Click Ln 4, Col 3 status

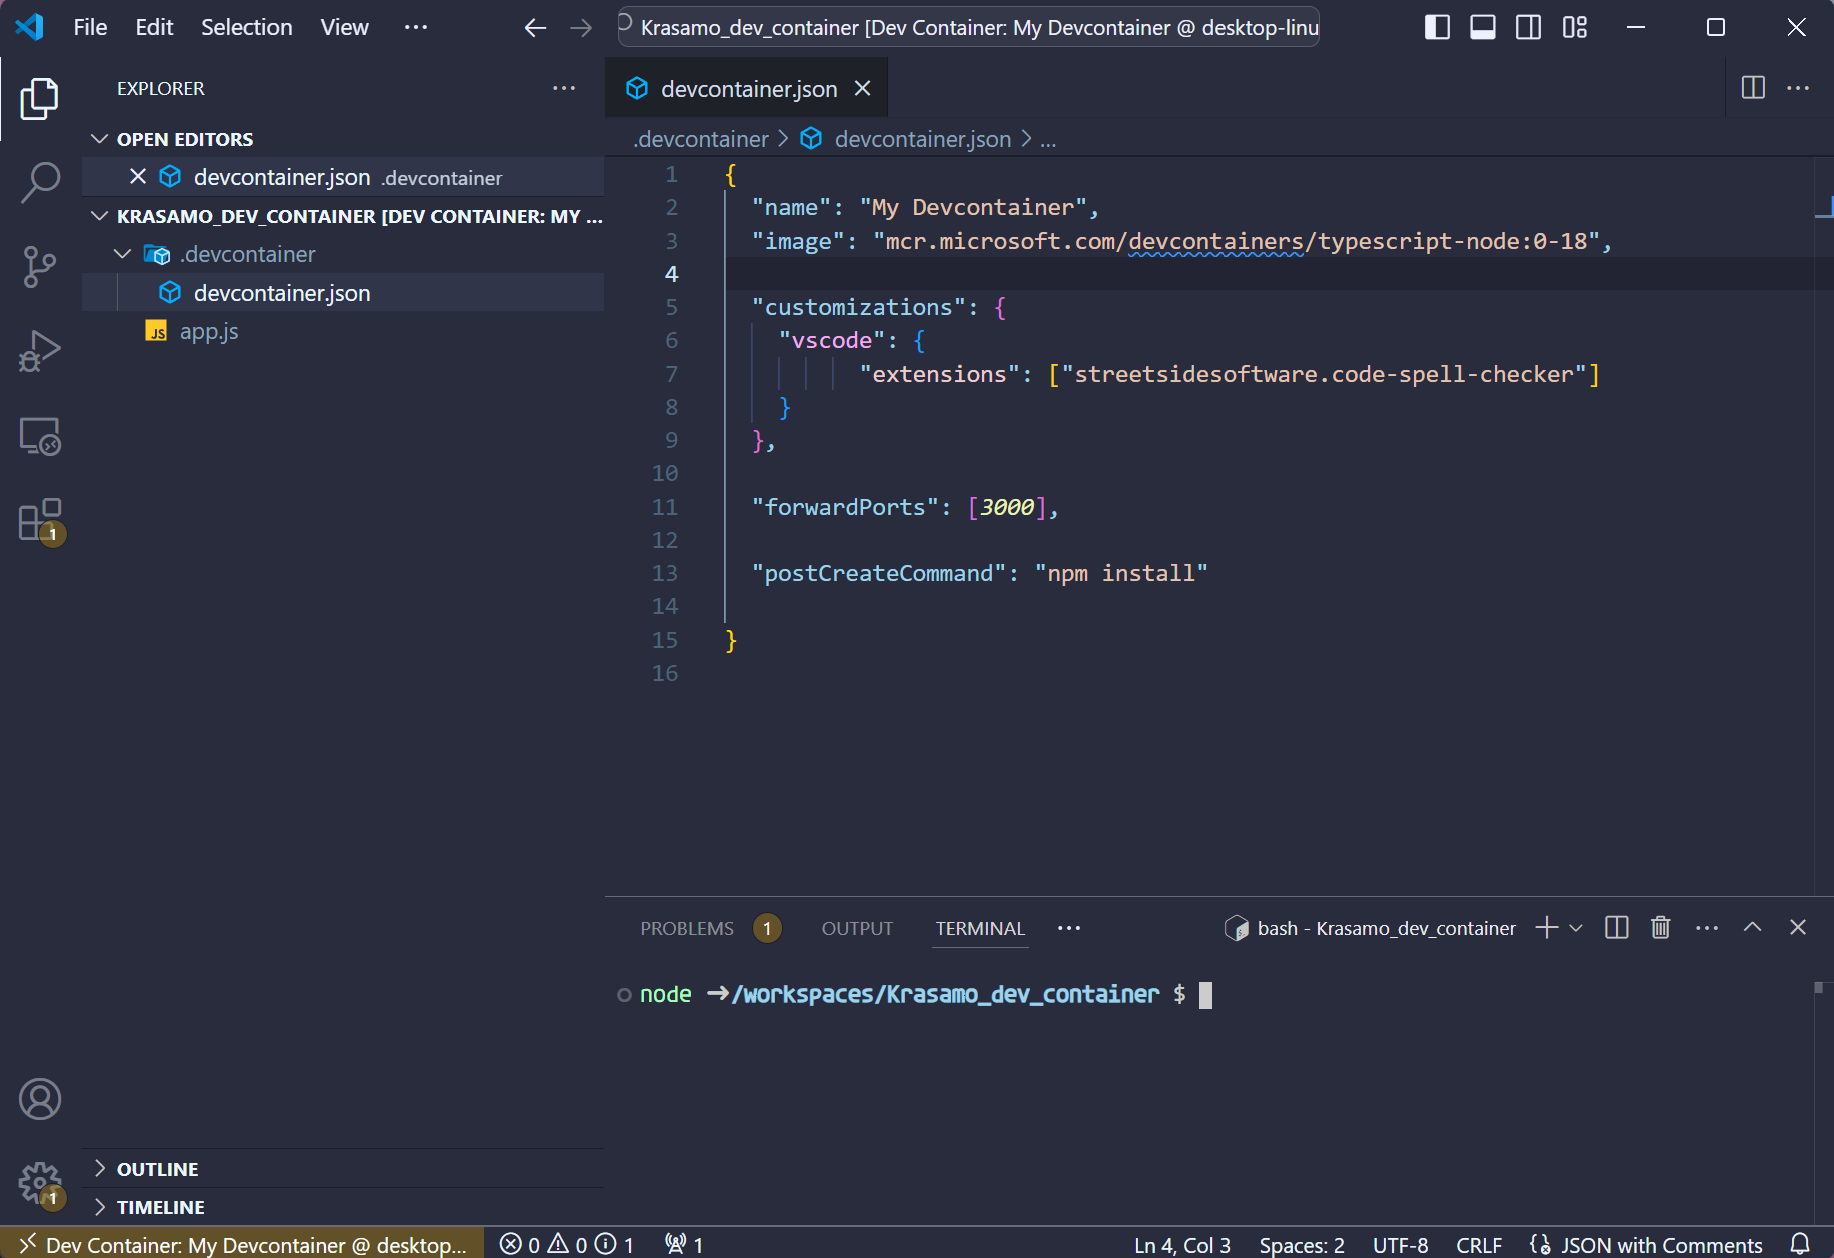[1182, 1244]
